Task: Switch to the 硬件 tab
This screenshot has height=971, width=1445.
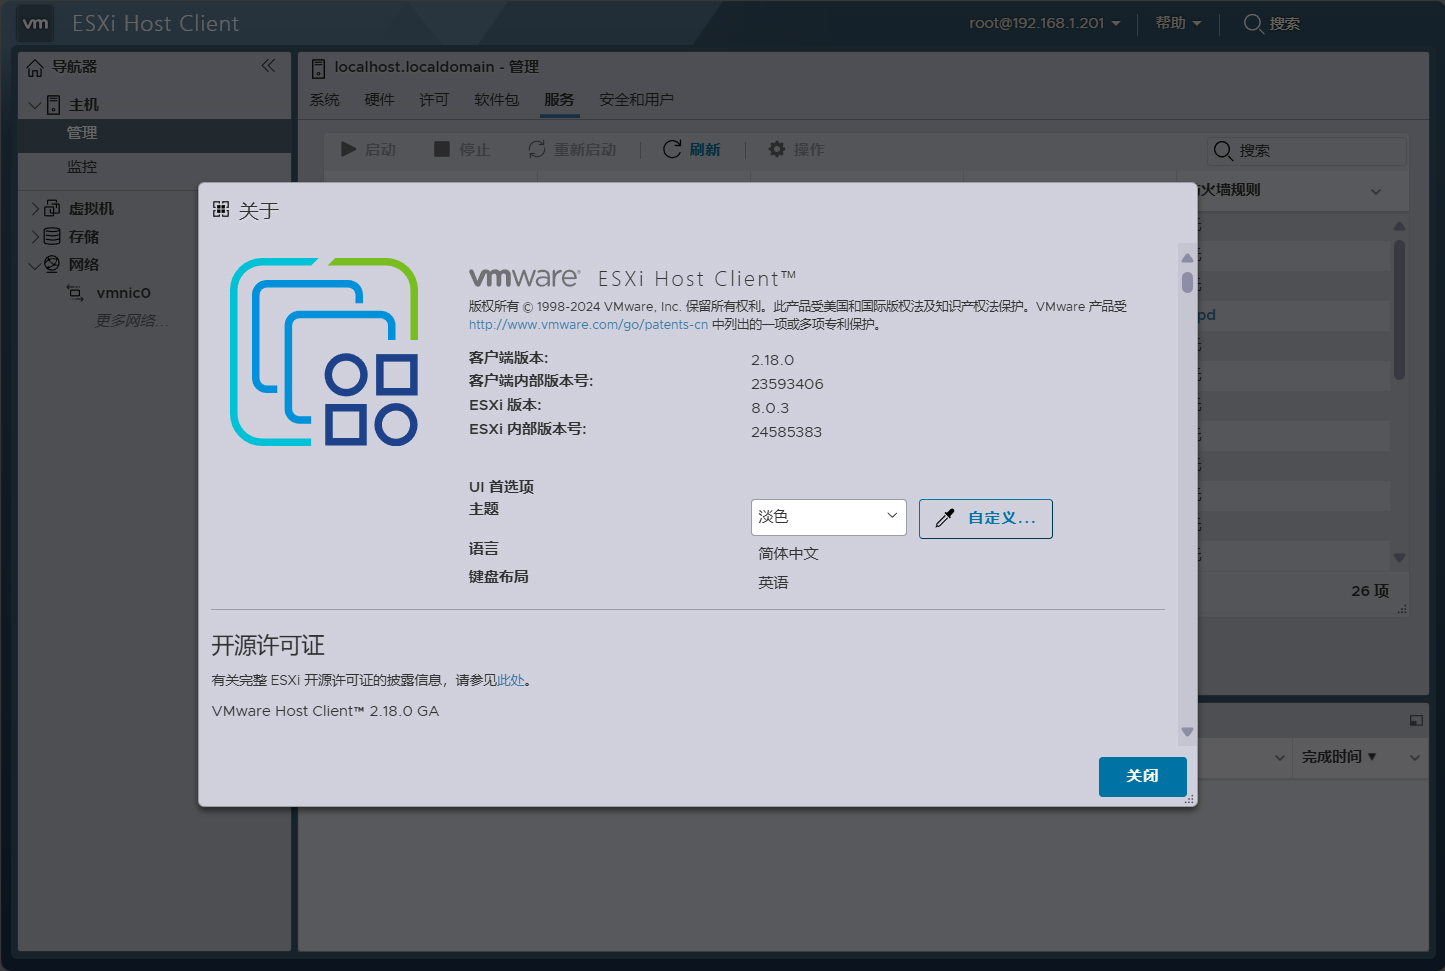Action: pyautogui.click(x=379, y=100)
